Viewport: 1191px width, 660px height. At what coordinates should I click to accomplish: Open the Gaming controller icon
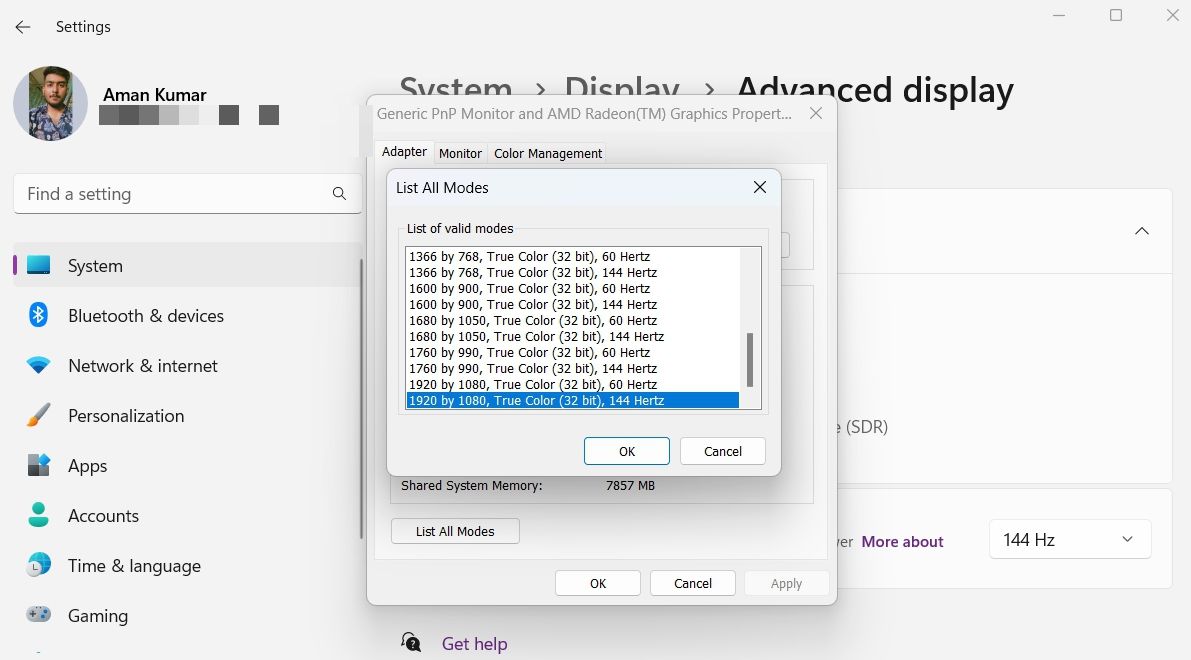39,615
